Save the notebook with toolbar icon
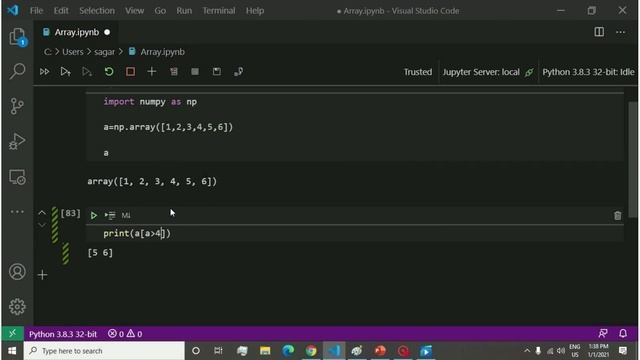 [217, 72]
